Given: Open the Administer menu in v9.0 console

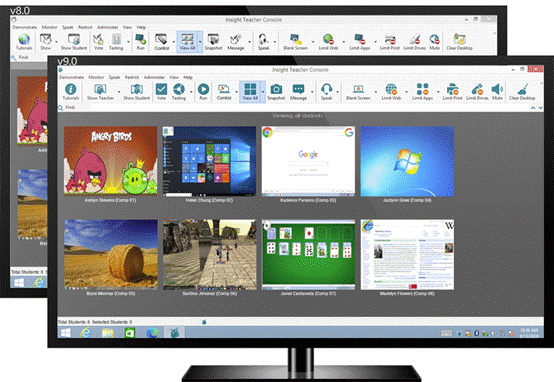Looking at the screenshot, I should [x=154, y=77].
